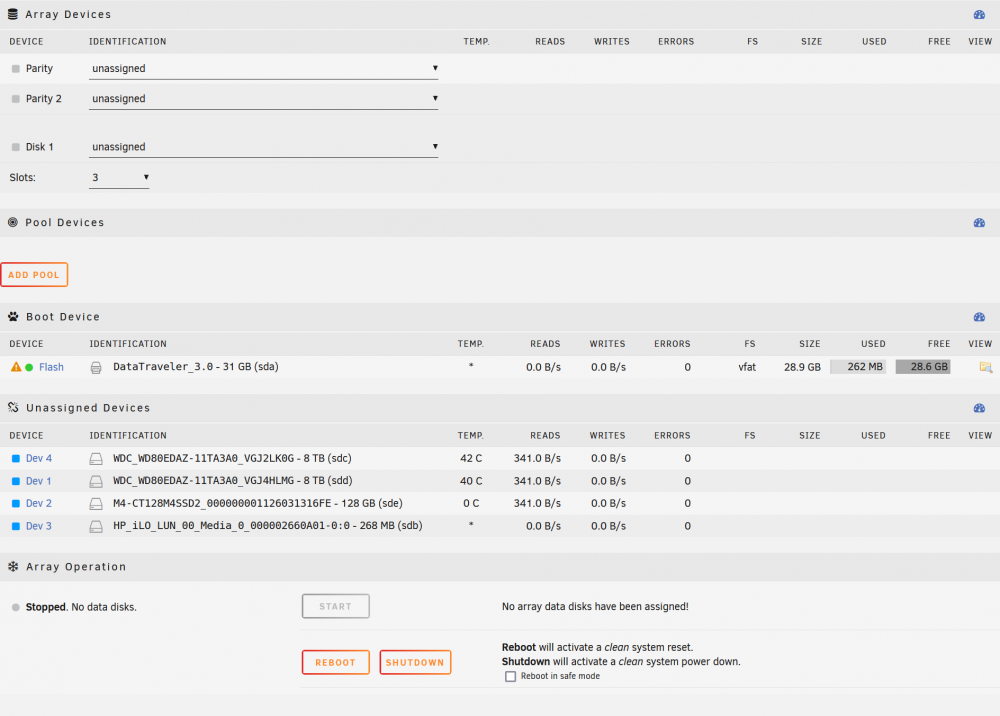The height and width of the screenshot is (716, 1000).
Task: Click the Array Devices IDENTIFICATION column header
Action: (128, 42)
